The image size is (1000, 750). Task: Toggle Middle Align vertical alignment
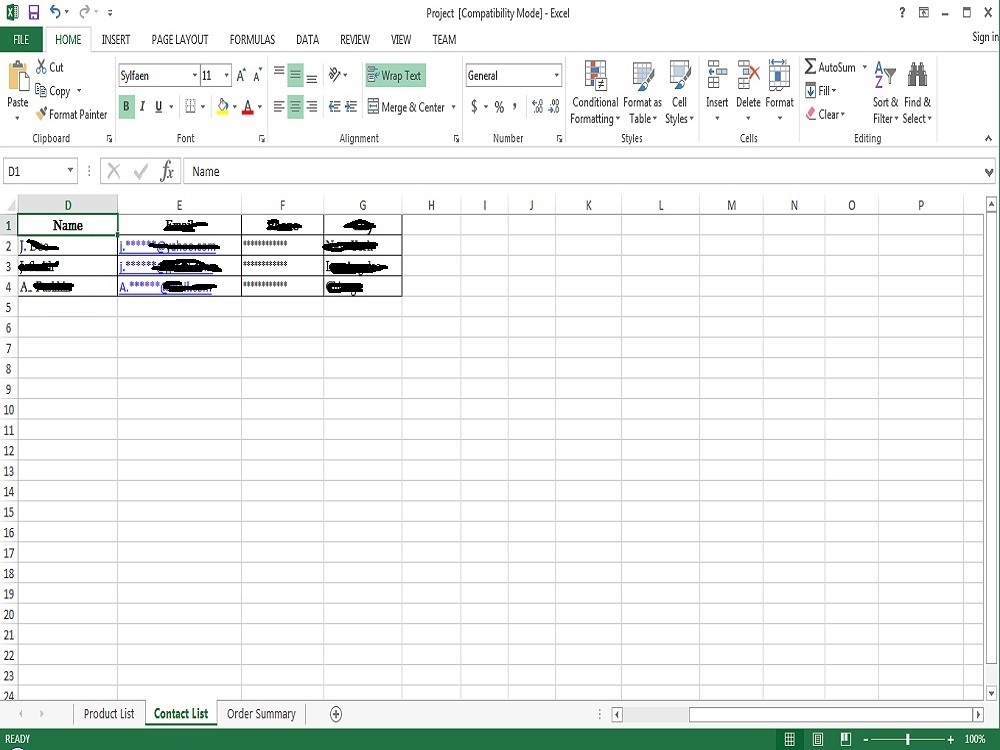point(295,75)
